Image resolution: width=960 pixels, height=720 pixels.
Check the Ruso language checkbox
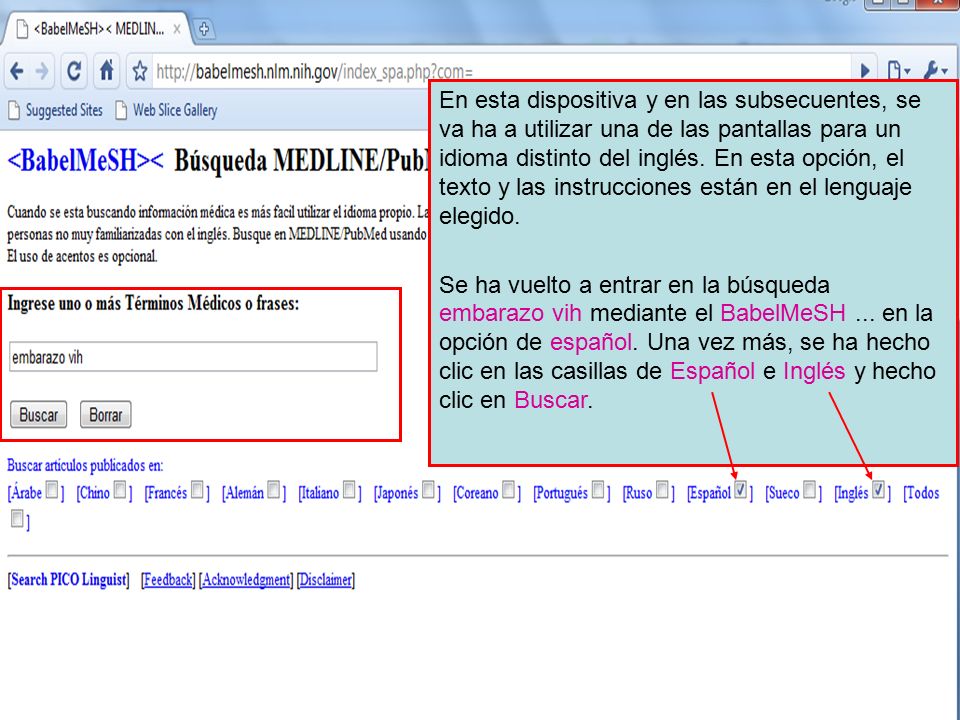(x=662, y=490)
